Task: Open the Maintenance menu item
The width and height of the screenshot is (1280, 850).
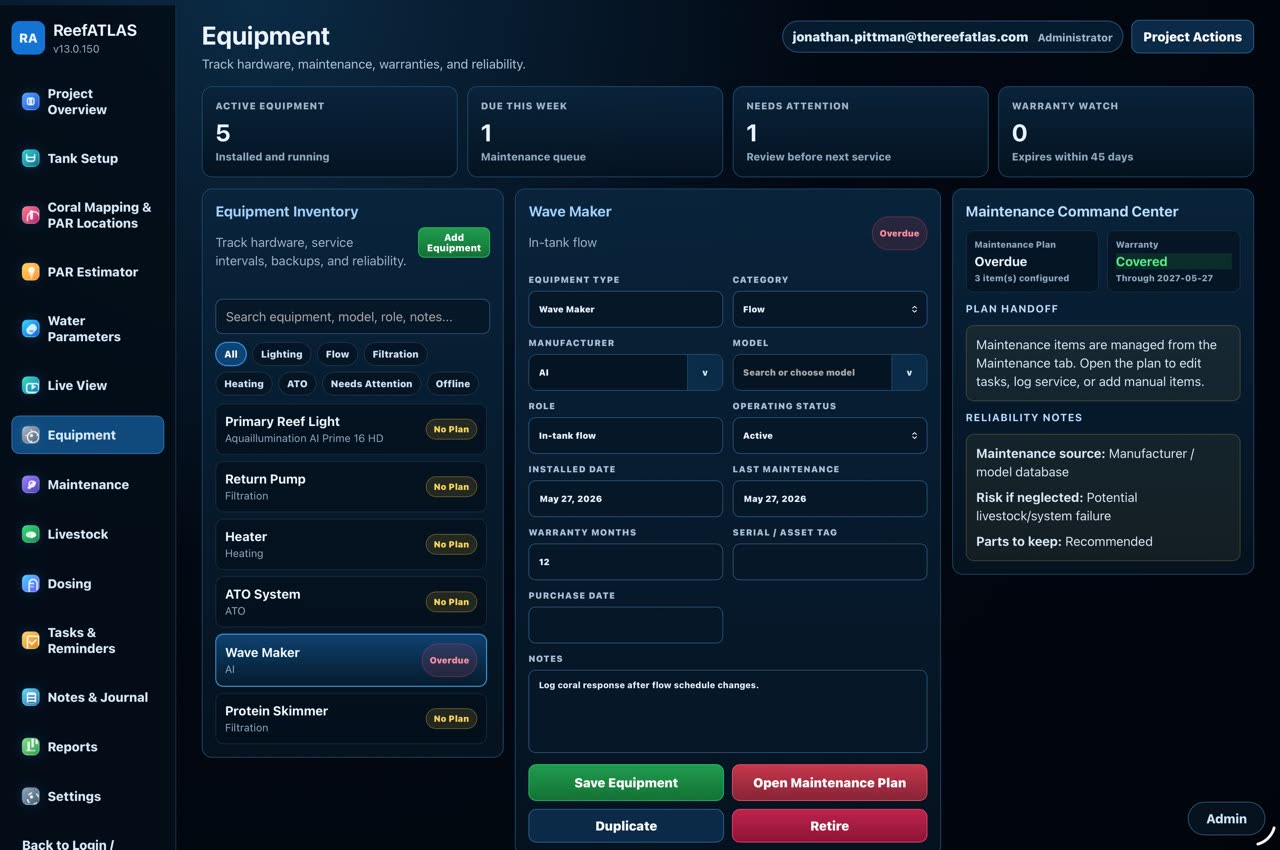Action: 88,484
